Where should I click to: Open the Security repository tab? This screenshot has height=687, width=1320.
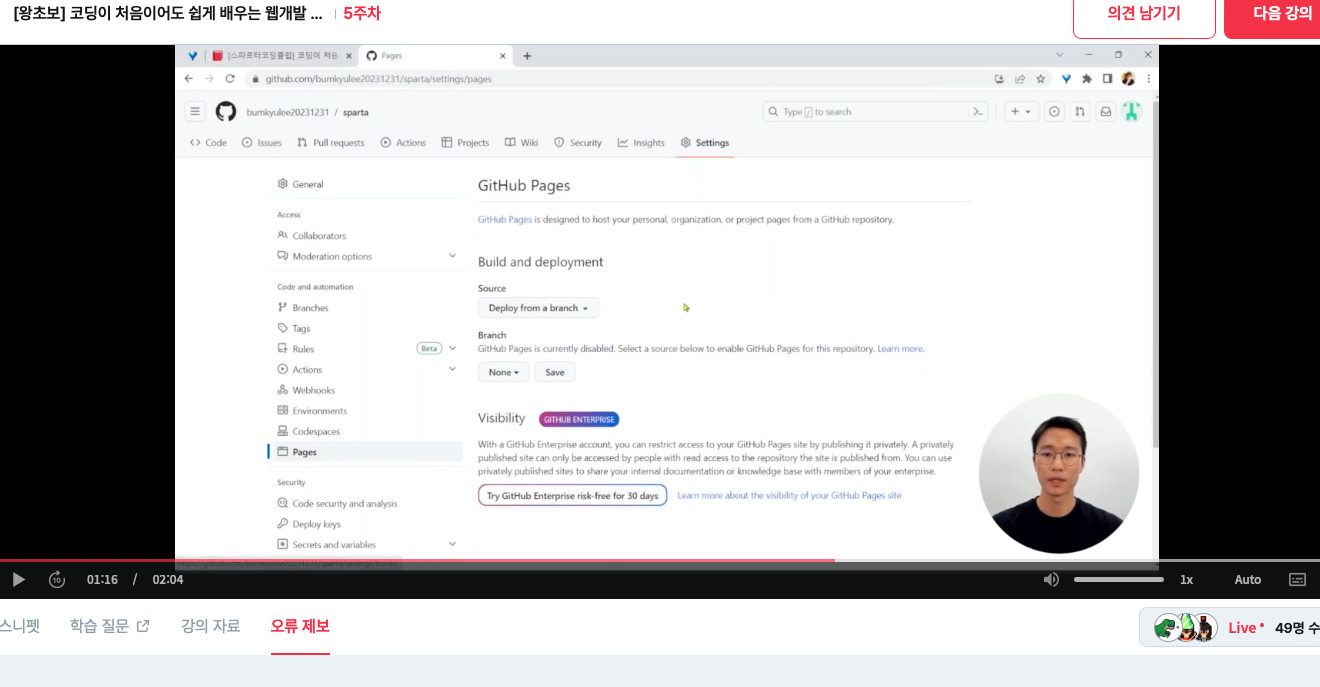(578, 143)
